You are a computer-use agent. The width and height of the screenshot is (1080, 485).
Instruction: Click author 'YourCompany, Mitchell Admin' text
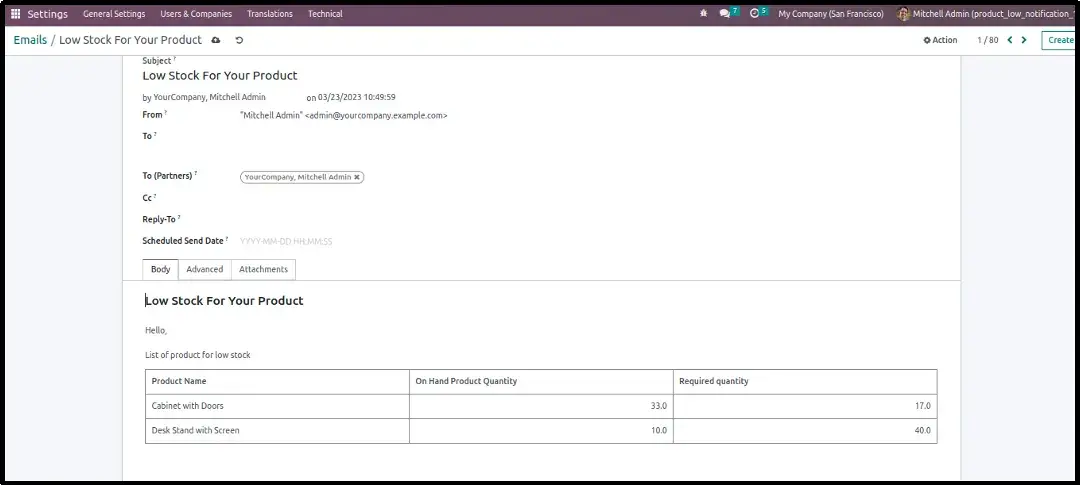click(x=209, y=97)
